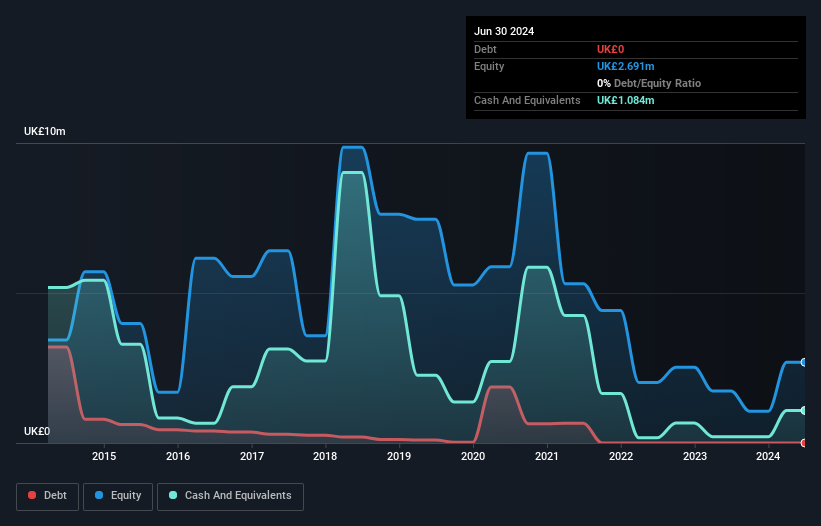Viewport: 821px width, 526px height.
Task: Click the 2017 x-axis label
Action: (x=252, y=456)
